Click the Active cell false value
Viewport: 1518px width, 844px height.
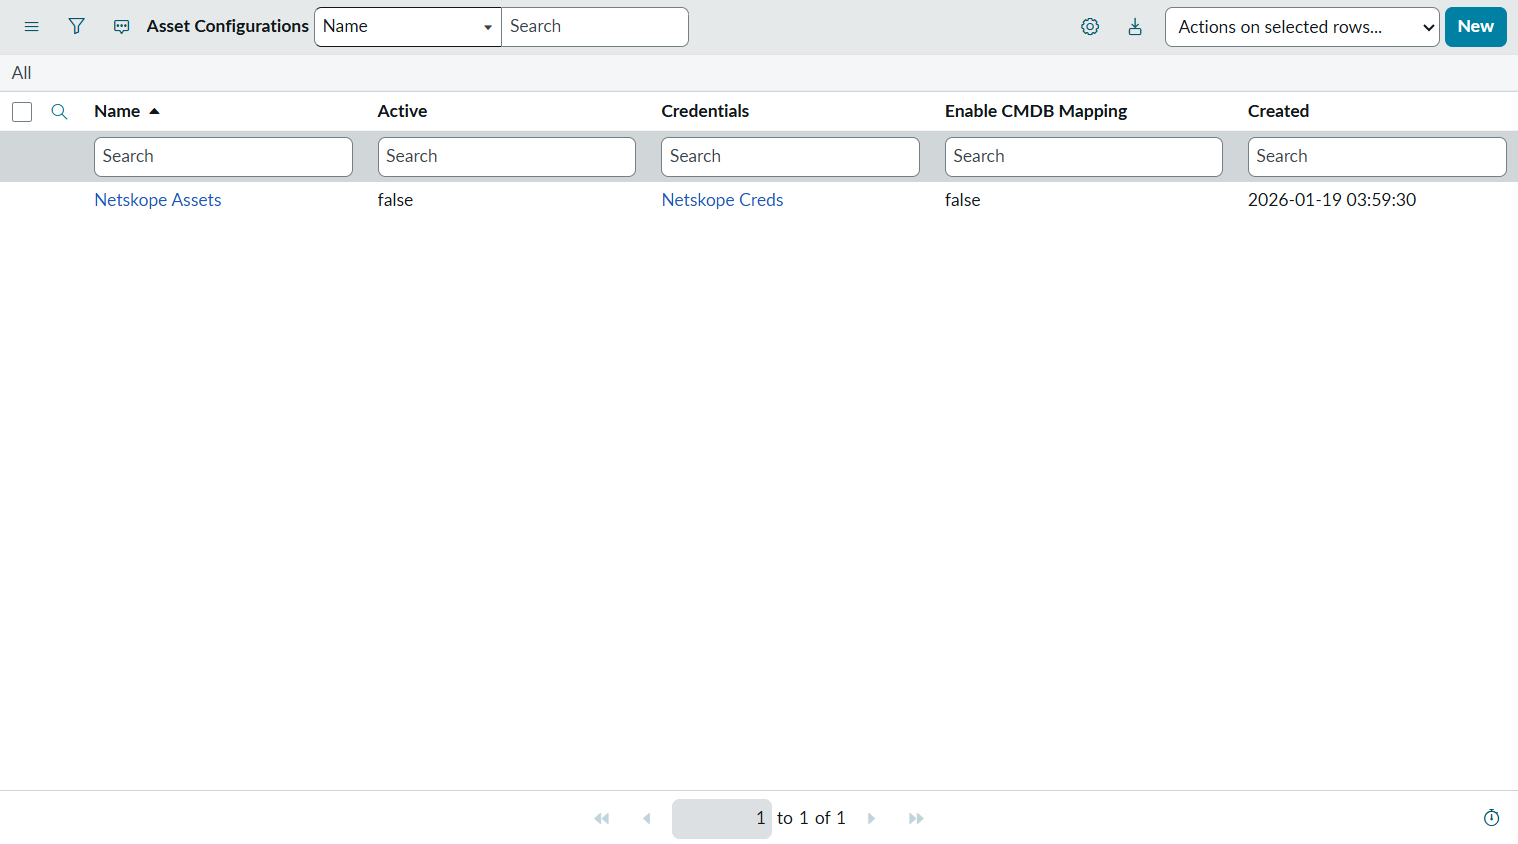click(395, 200)
